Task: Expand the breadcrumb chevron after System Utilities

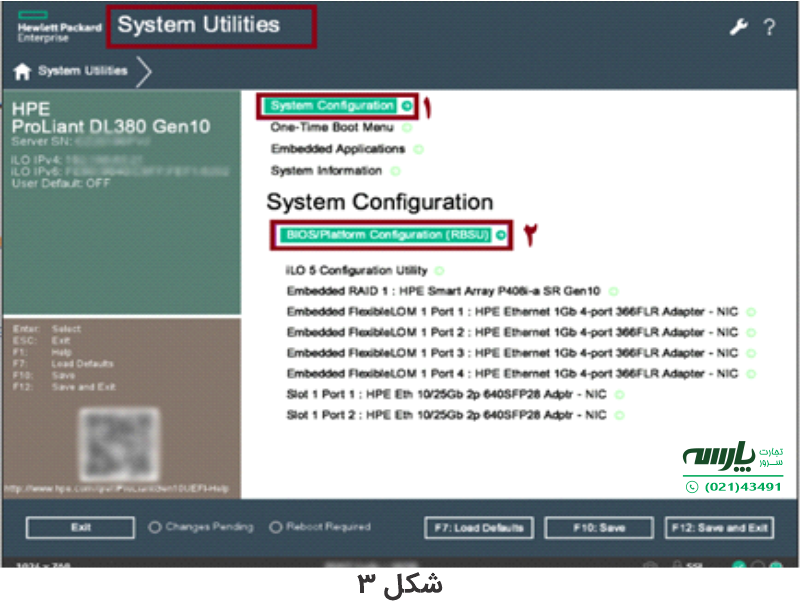Action: [x=144, y=71]
